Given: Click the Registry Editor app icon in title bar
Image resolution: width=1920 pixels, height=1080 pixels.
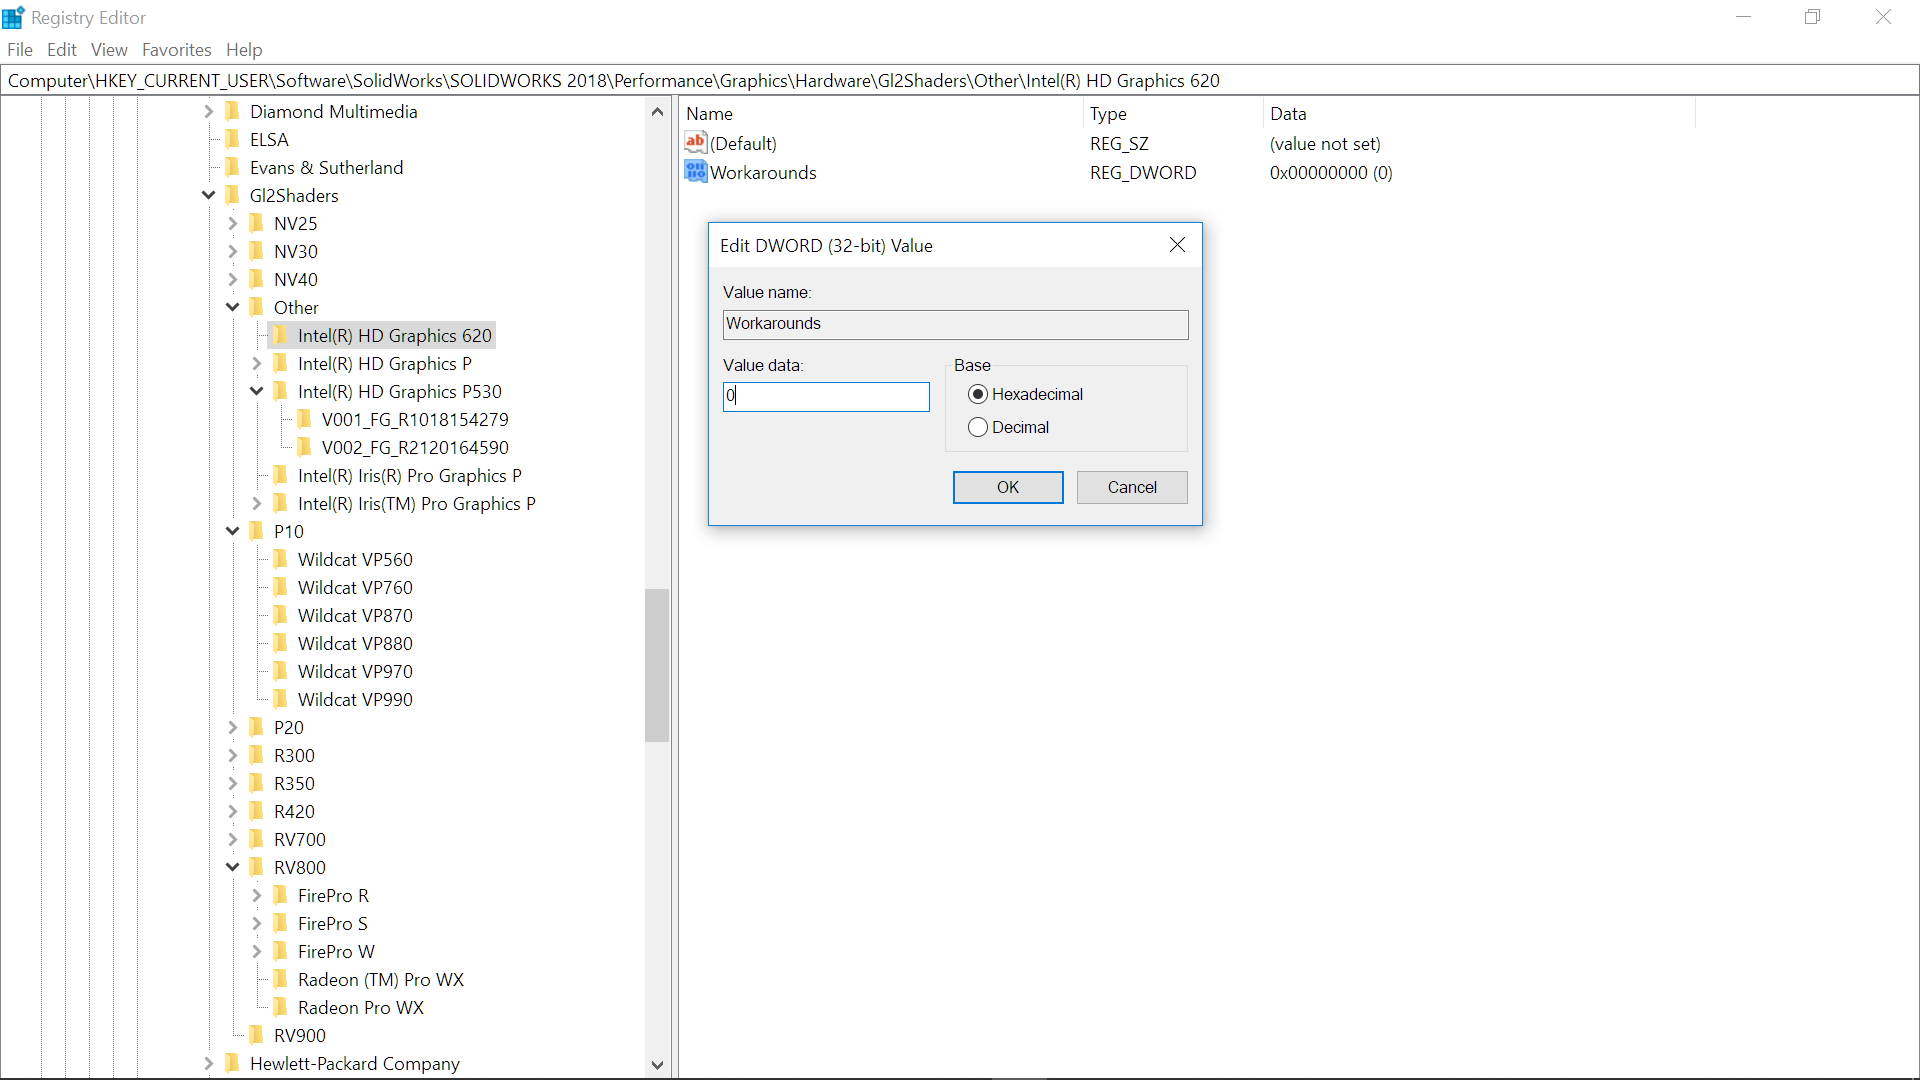Looking at the screenshot, I should [x=13, y=17].
